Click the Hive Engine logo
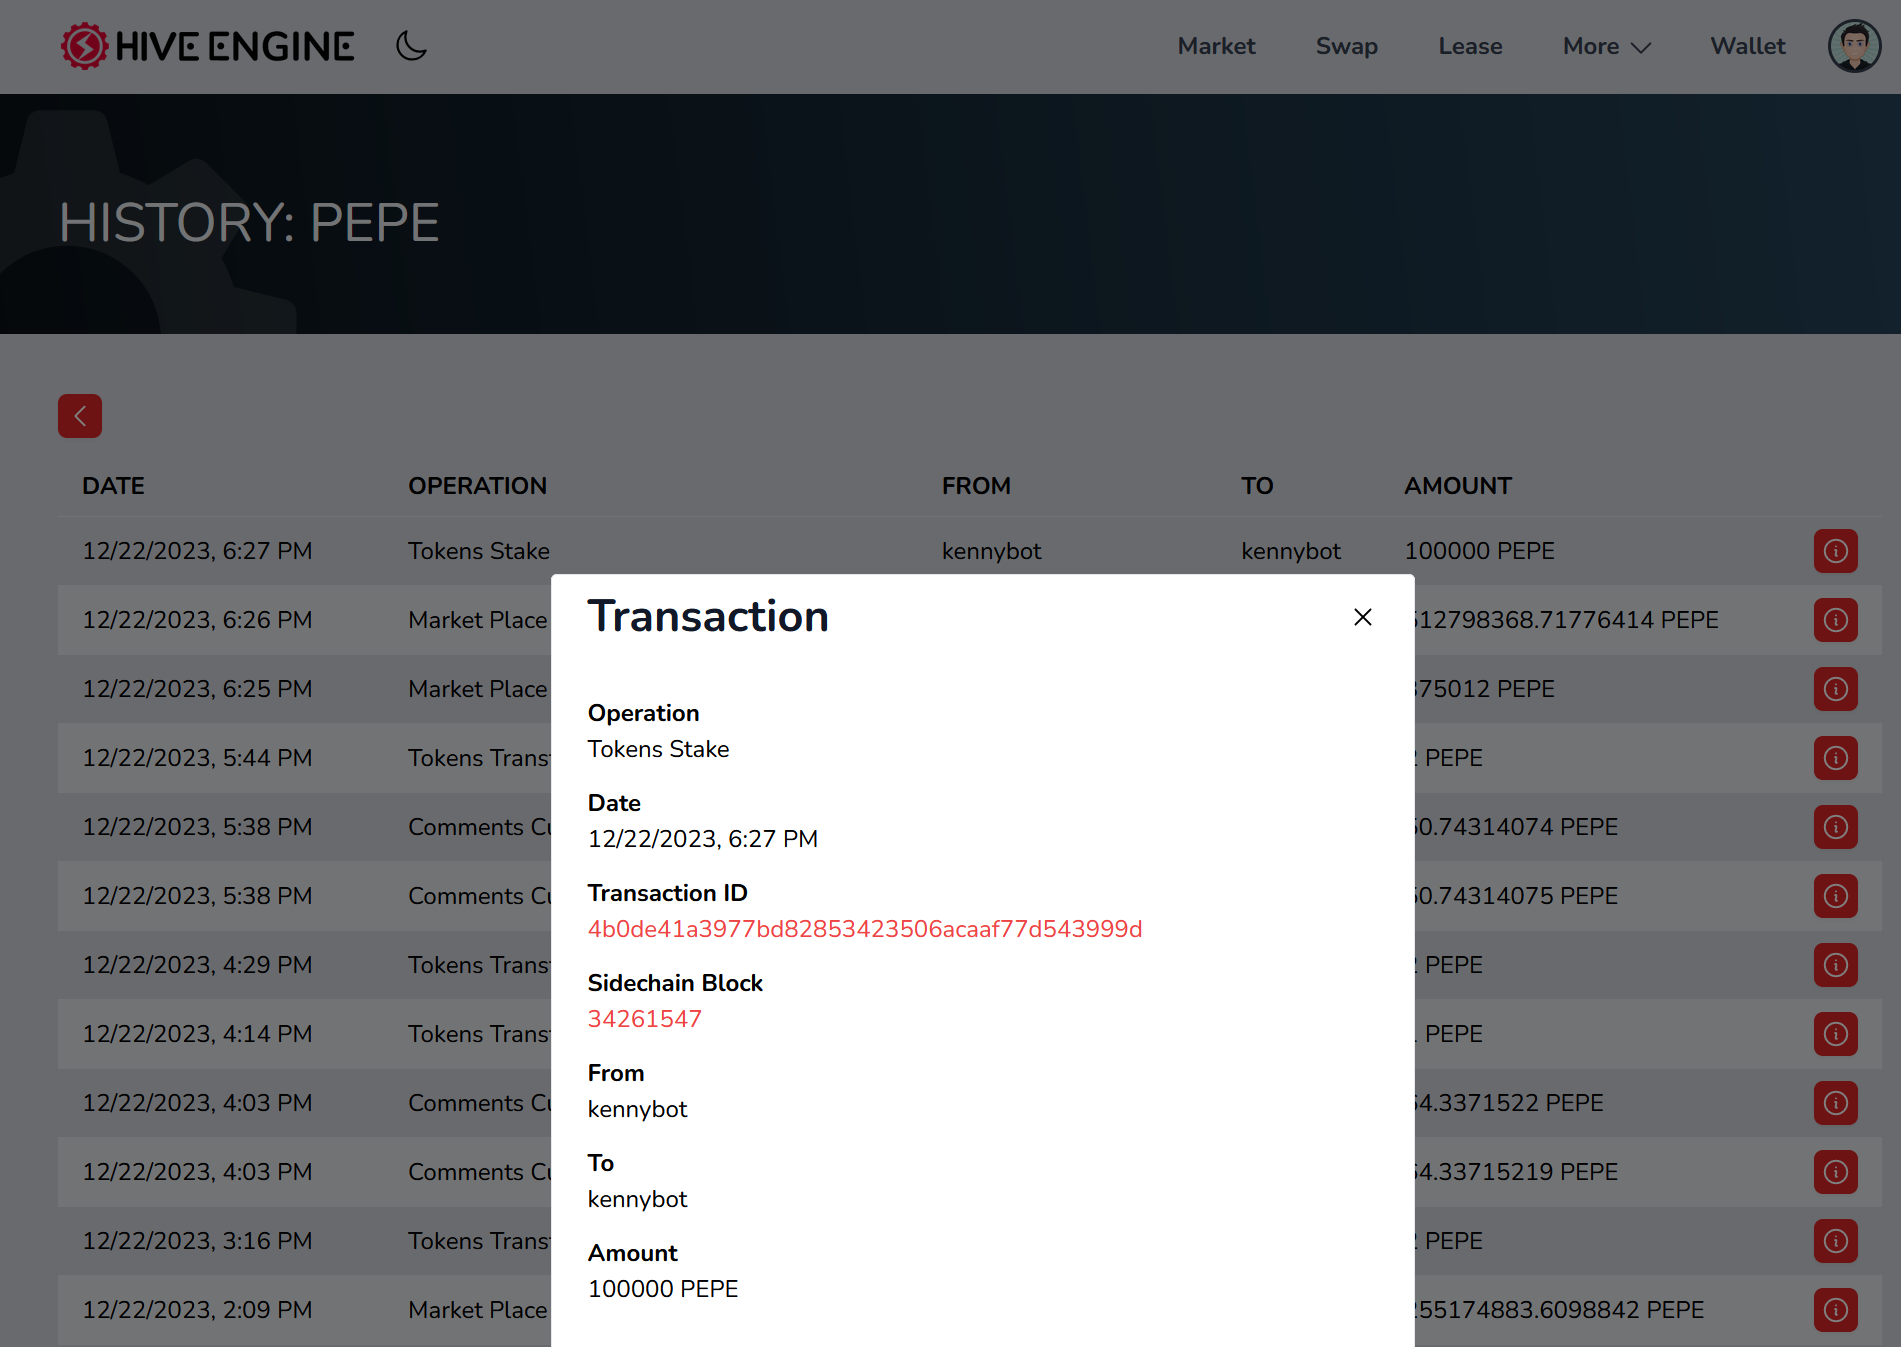The height and width of the screenshot is (1347, 1901). (207, 46)
